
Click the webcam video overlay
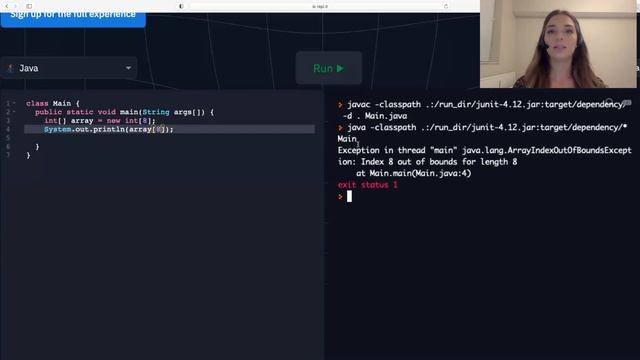558,44
